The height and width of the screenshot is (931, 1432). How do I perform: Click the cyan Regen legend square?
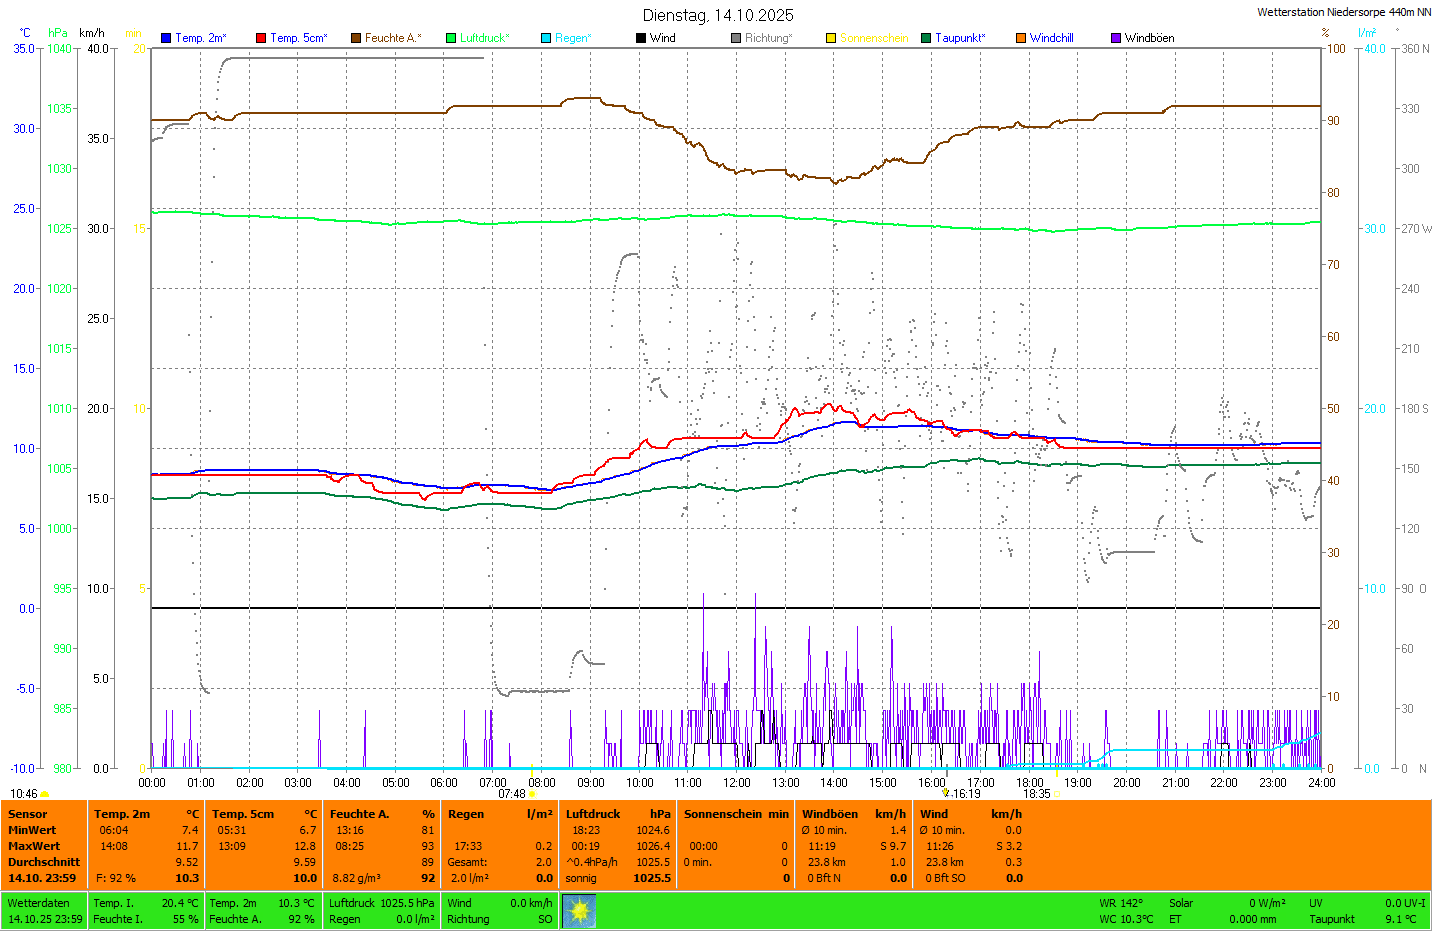coord(546,38)
